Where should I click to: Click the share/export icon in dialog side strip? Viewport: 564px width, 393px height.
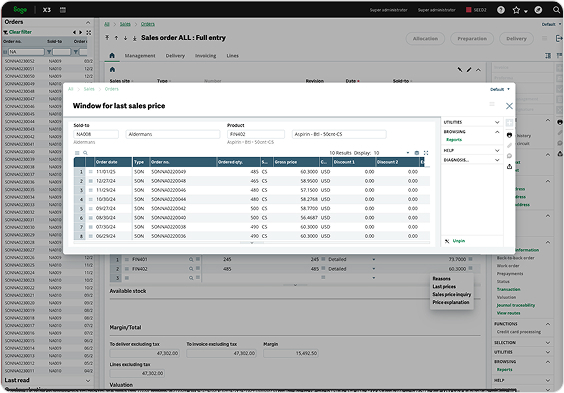[509, 166]
